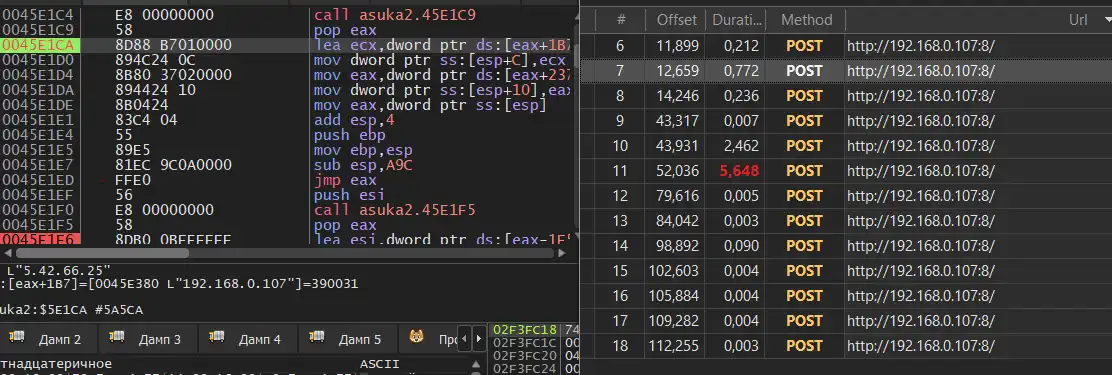The height and width of the screenshot is (375, 1112).
Task: Click offset 79,616 in request row 12
Action: [x=677, y=196]
